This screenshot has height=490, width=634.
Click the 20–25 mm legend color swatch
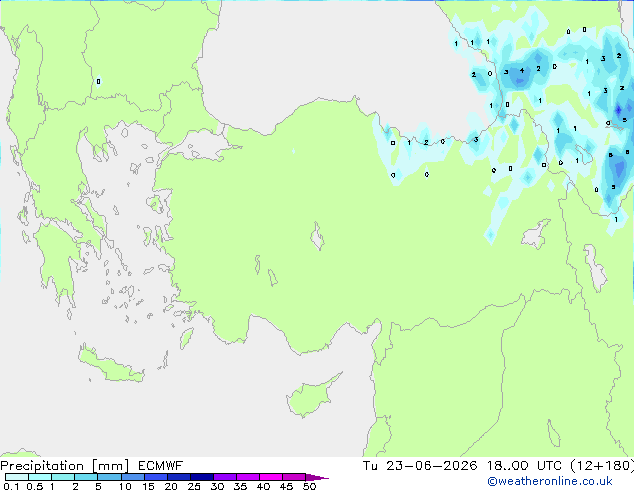click(x=179, y=477)
